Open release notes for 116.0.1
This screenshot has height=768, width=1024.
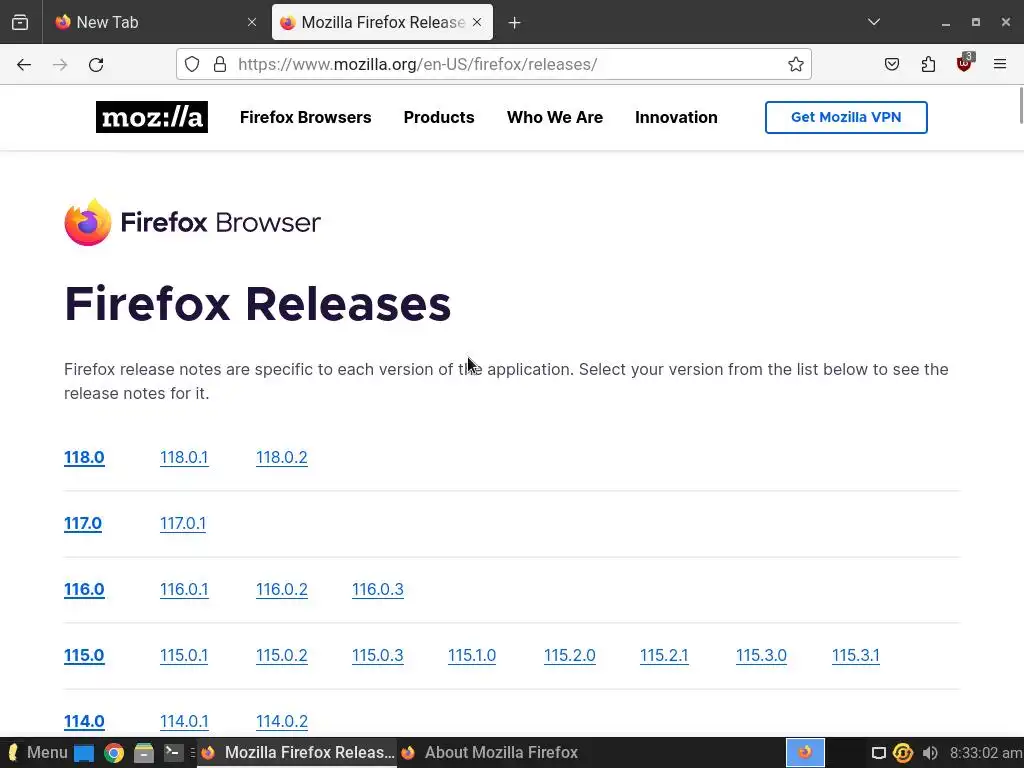point(184,589)
